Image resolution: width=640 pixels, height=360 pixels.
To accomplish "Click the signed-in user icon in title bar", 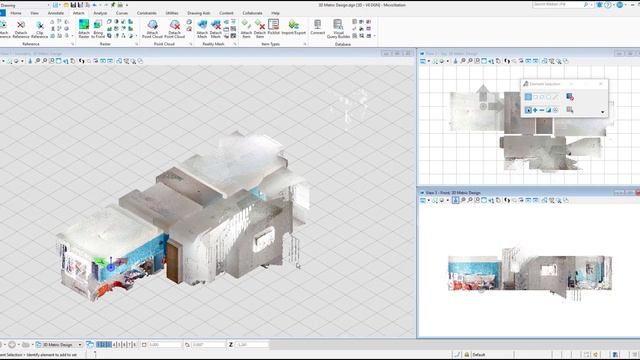I will point(620,5).
